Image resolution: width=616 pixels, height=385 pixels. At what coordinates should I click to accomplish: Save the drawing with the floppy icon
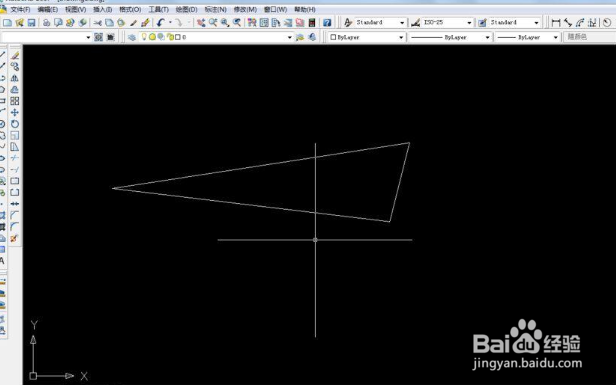31,23
